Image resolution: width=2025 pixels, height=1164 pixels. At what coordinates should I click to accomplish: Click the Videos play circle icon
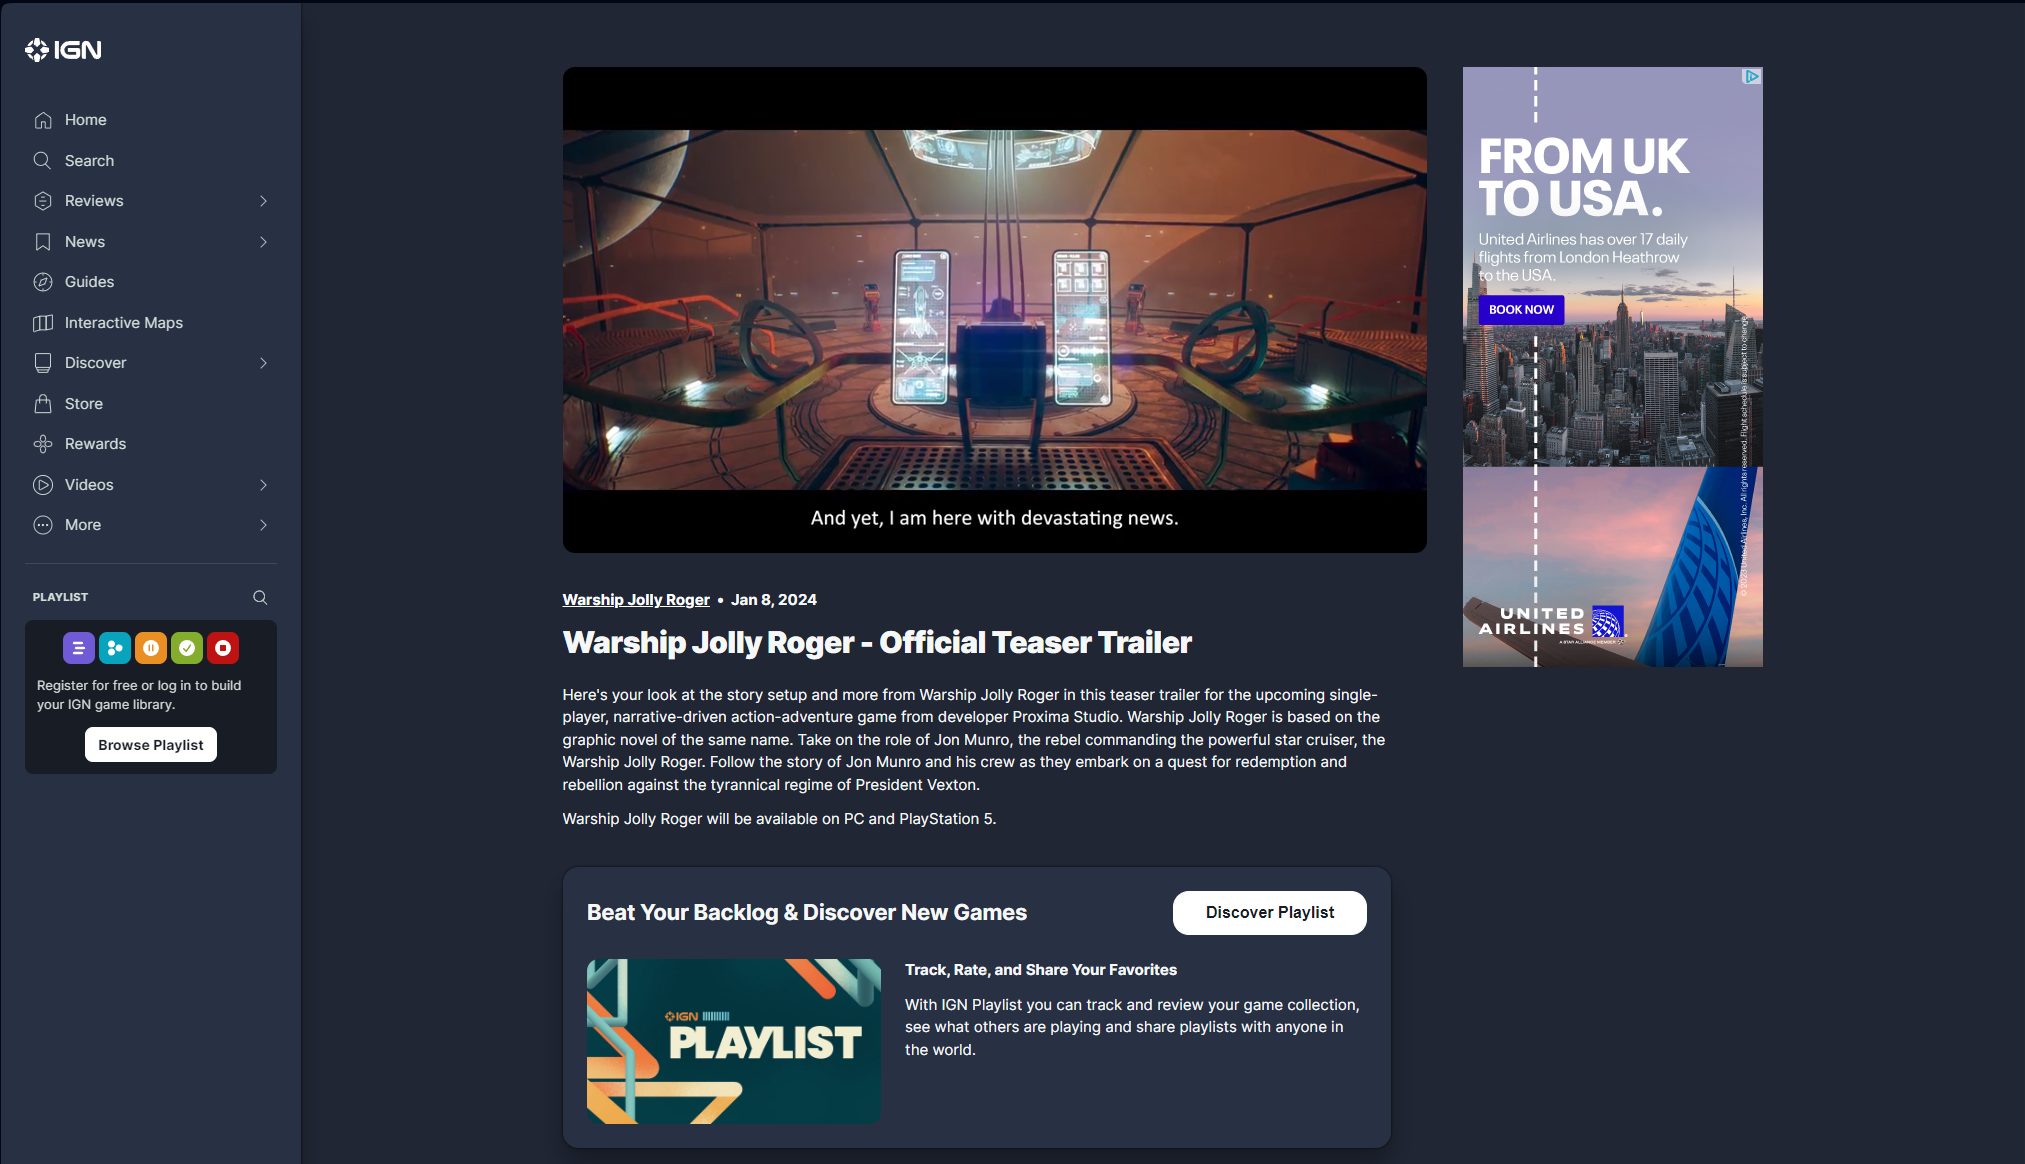tap(43, 485)
